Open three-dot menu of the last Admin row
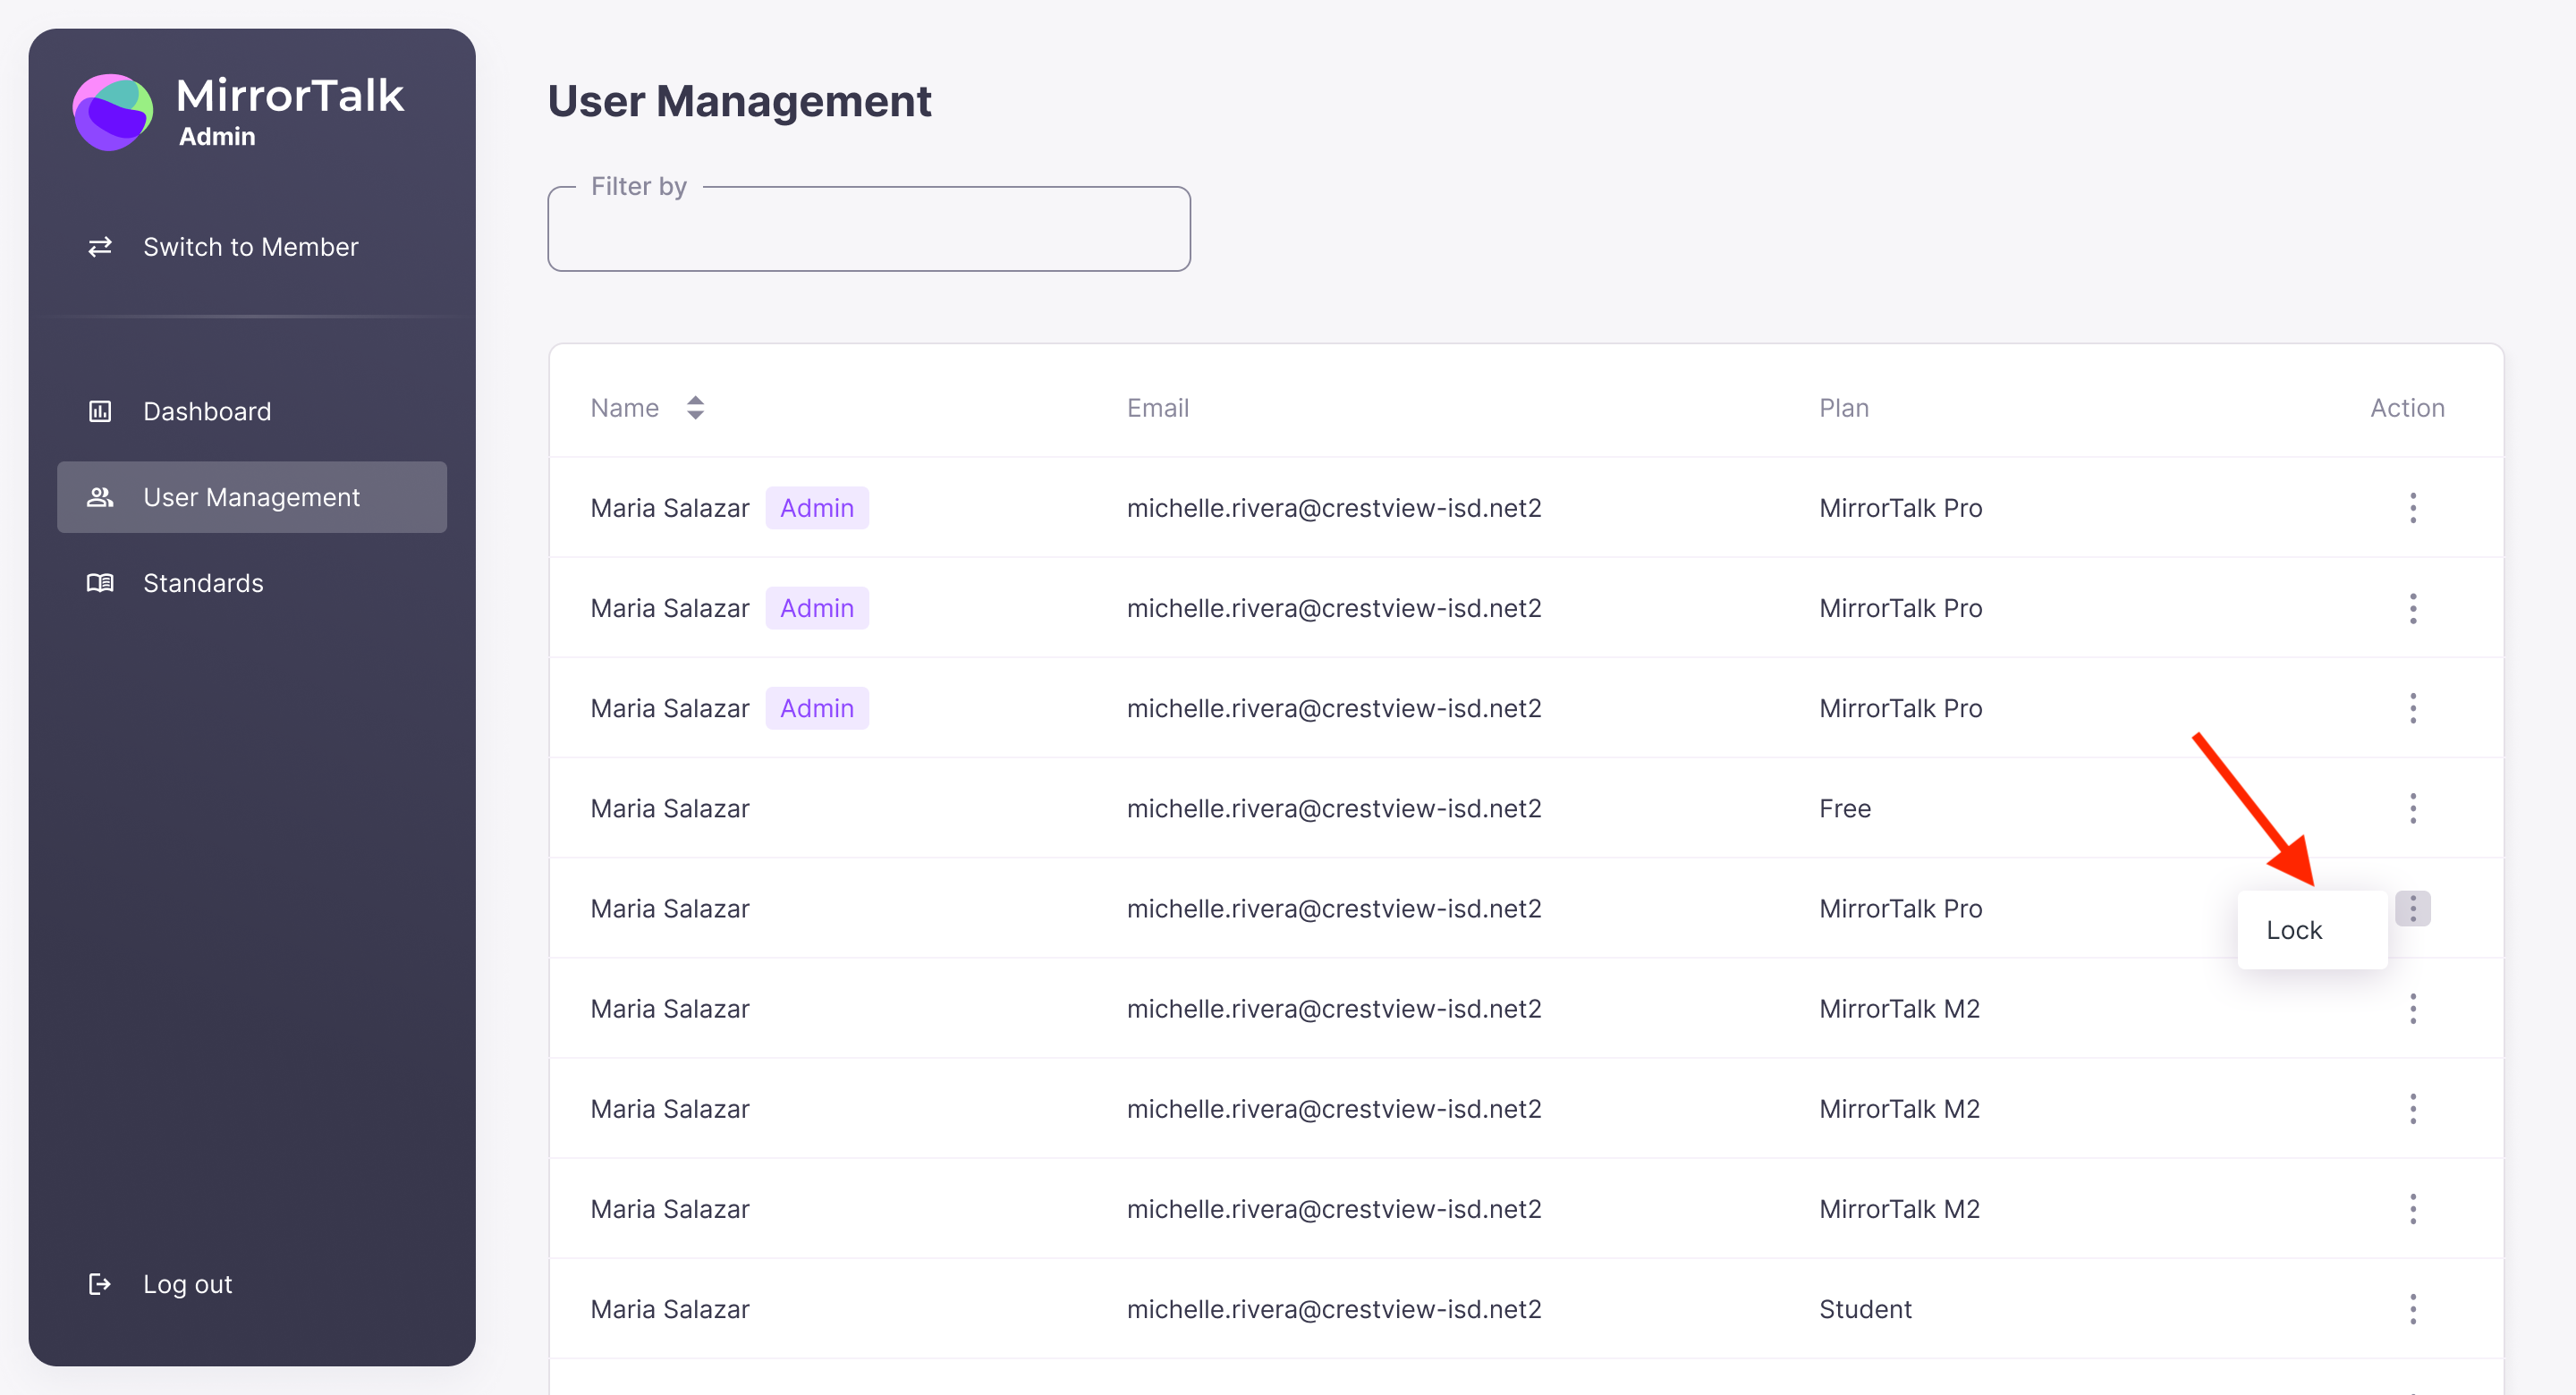The width and height of the screenshot is (2576, 1395). (x=2413, y=708)
